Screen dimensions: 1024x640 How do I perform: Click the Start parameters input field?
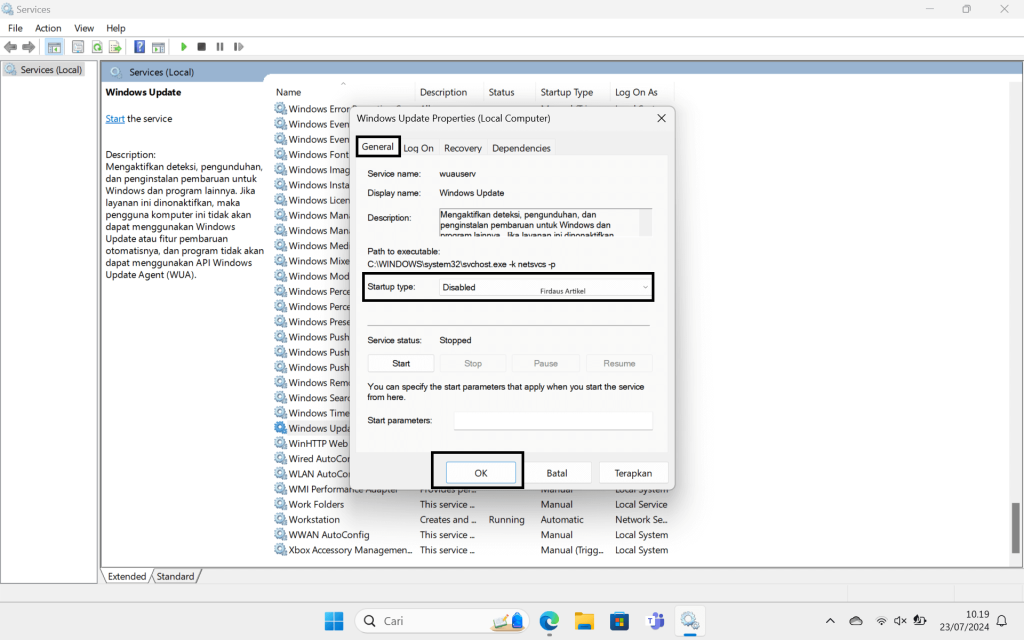553,421
